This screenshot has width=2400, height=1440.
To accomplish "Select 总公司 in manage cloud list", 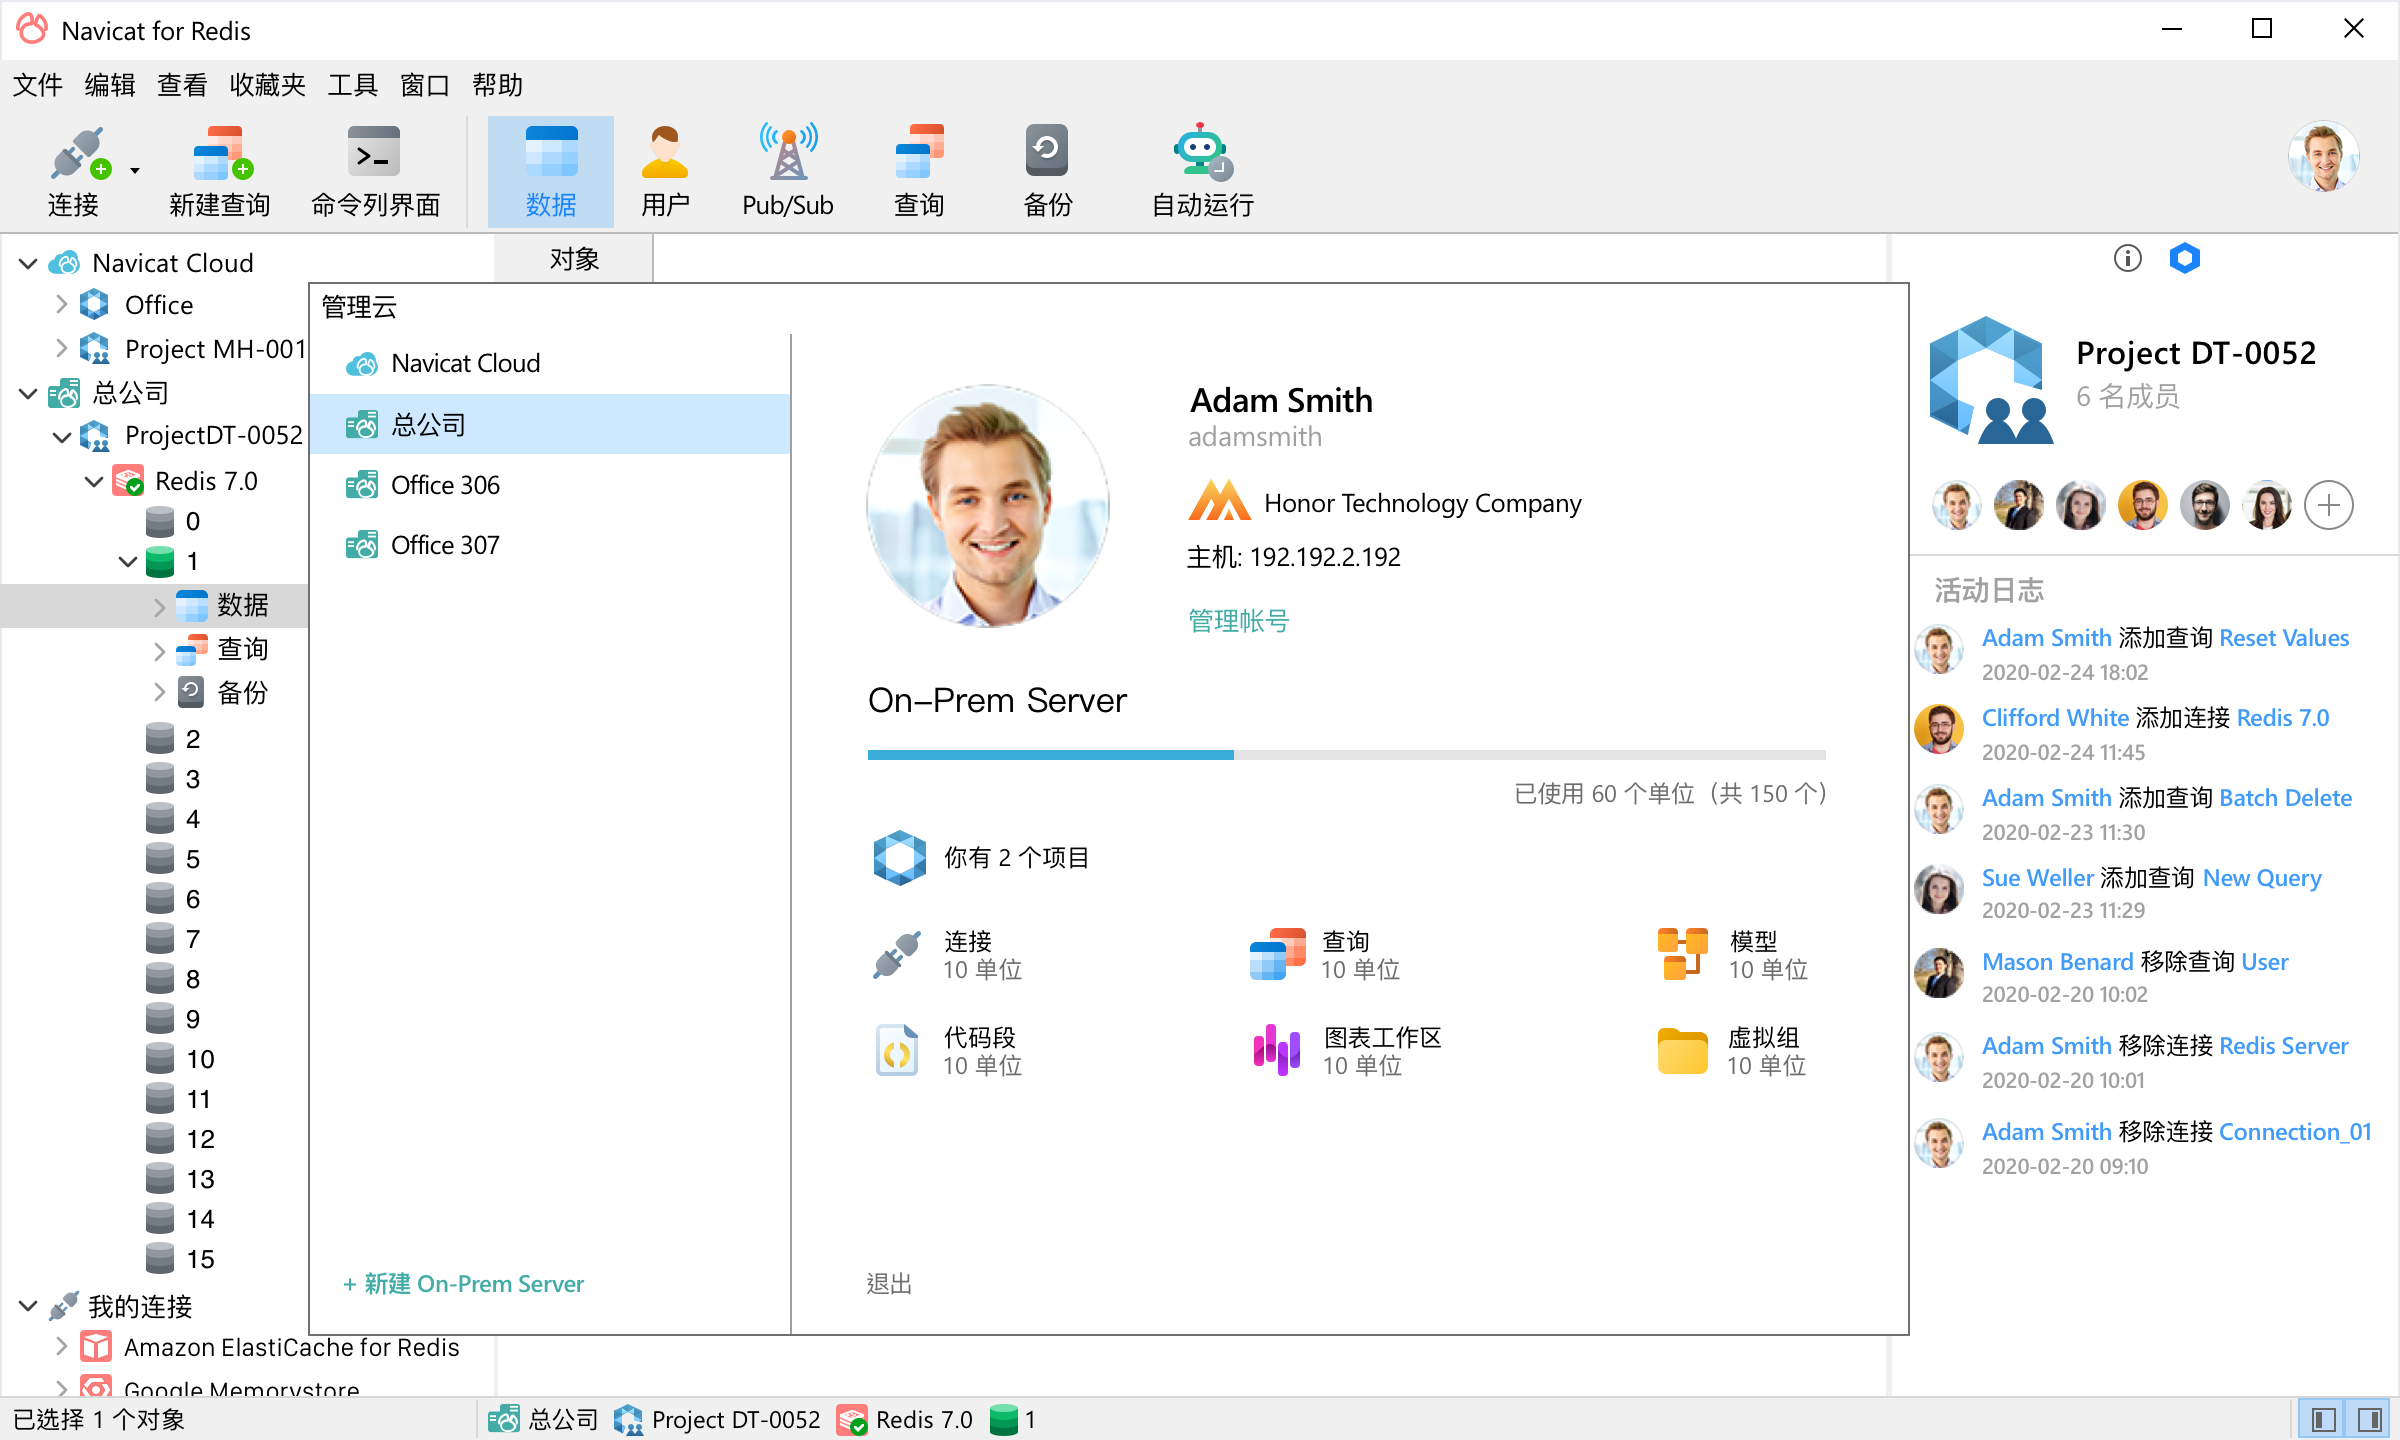I will 550,424.
